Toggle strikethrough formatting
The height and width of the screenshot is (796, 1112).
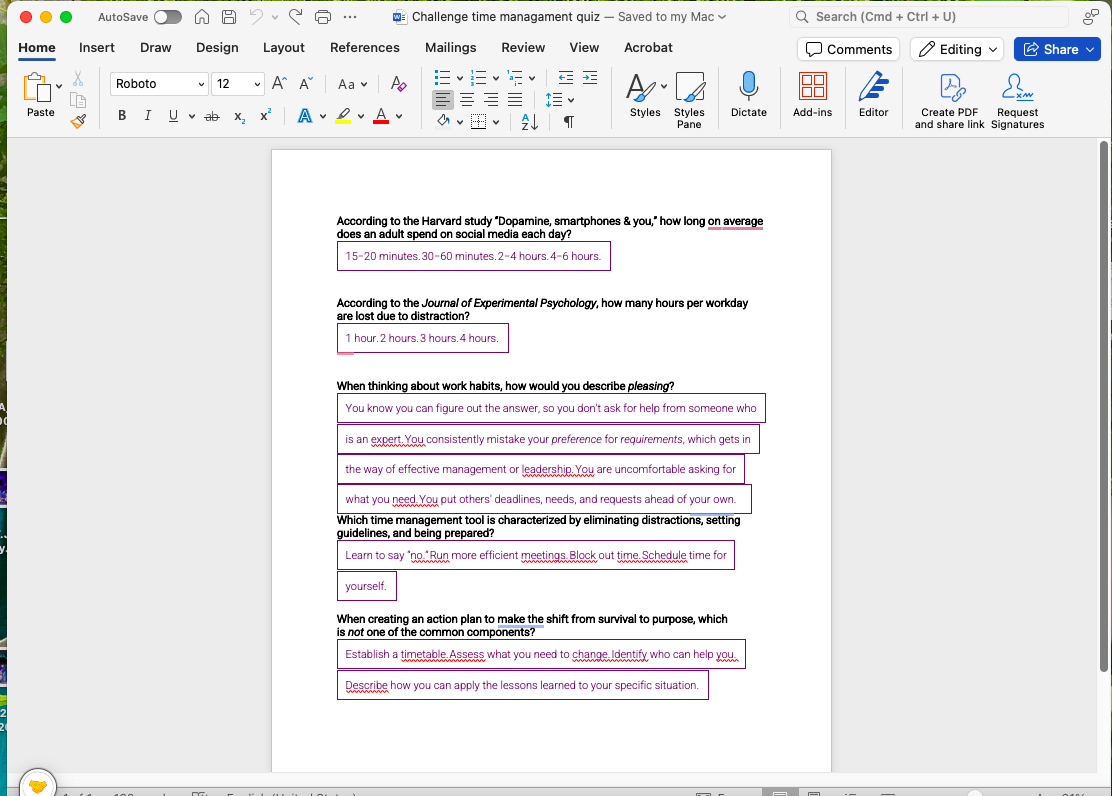[212, 116]
